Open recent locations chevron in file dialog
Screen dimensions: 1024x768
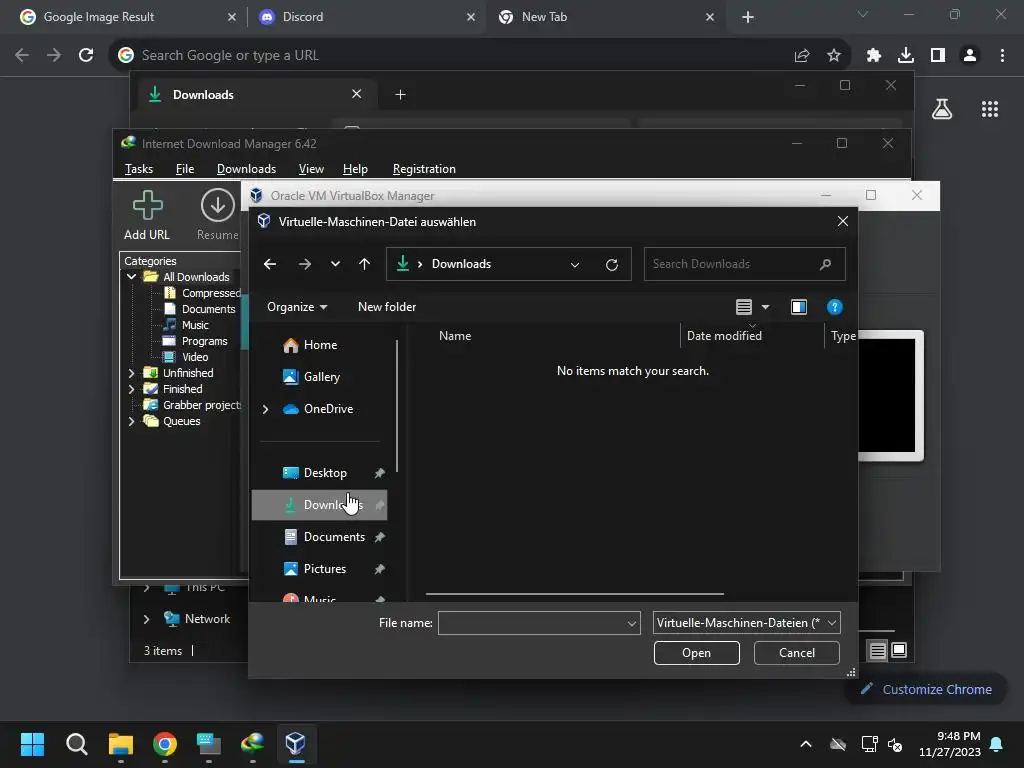[335, 264]
